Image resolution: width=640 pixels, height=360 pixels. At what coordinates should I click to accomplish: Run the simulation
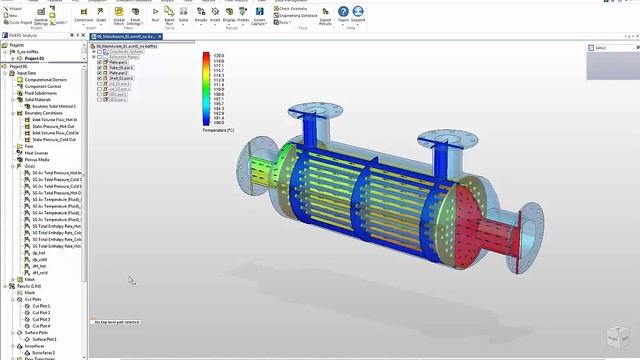(x=155, y=15)
